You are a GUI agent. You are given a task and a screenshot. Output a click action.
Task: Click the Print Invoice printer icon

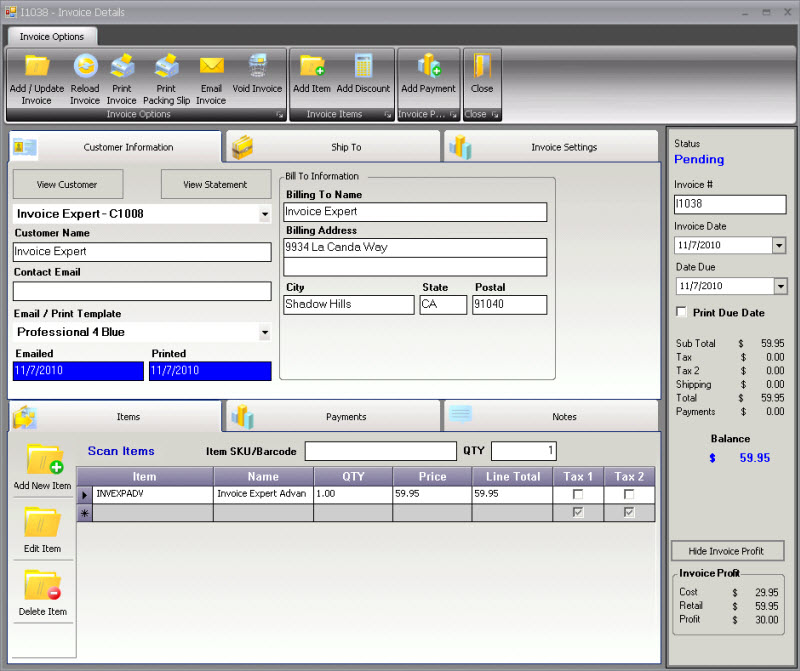click(x=122, y=66)
